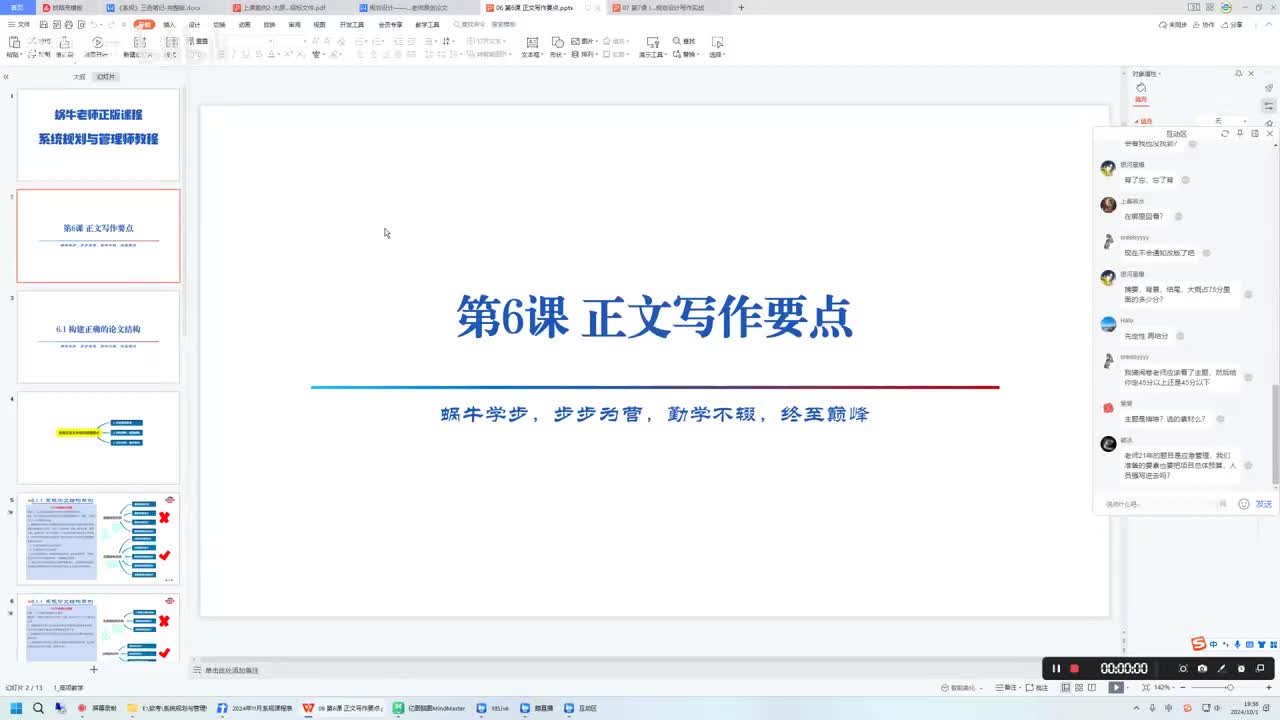Open the 动画 ribbon tab
Screen dimensions: 1280x720
[x=244, y=24]
